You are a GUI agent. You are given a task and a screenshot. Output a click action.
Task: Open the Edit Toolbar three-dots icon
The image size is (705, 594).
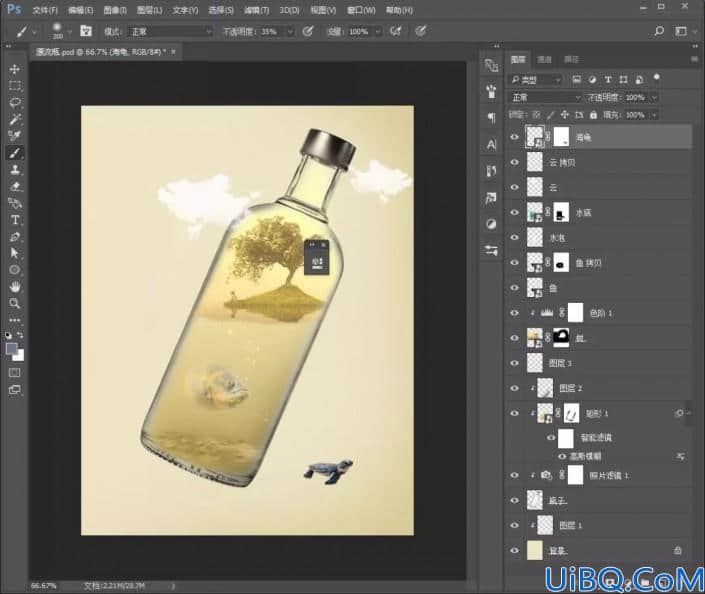[14, 320]
